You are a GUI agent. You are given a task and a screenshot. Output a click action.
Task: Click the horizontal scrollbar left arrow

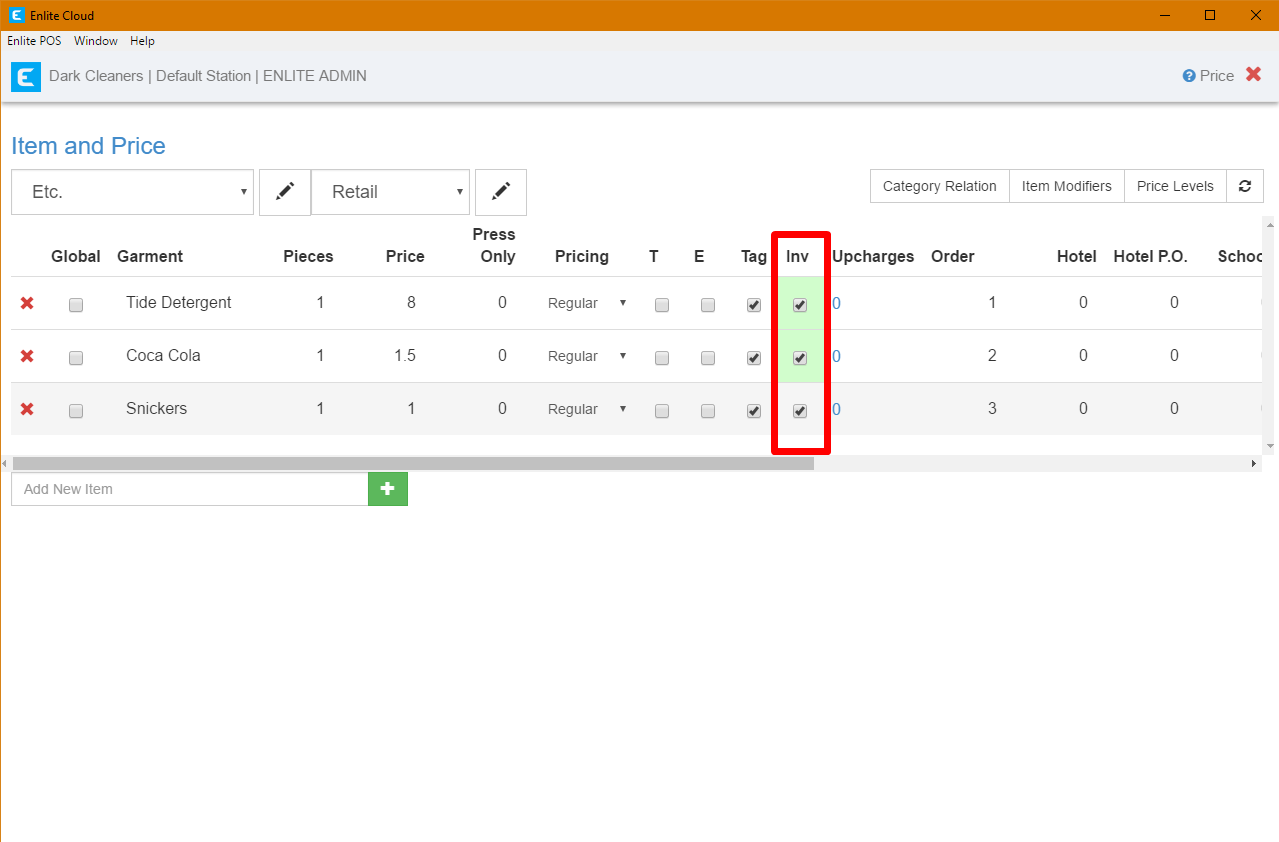(x=5, y=464)
